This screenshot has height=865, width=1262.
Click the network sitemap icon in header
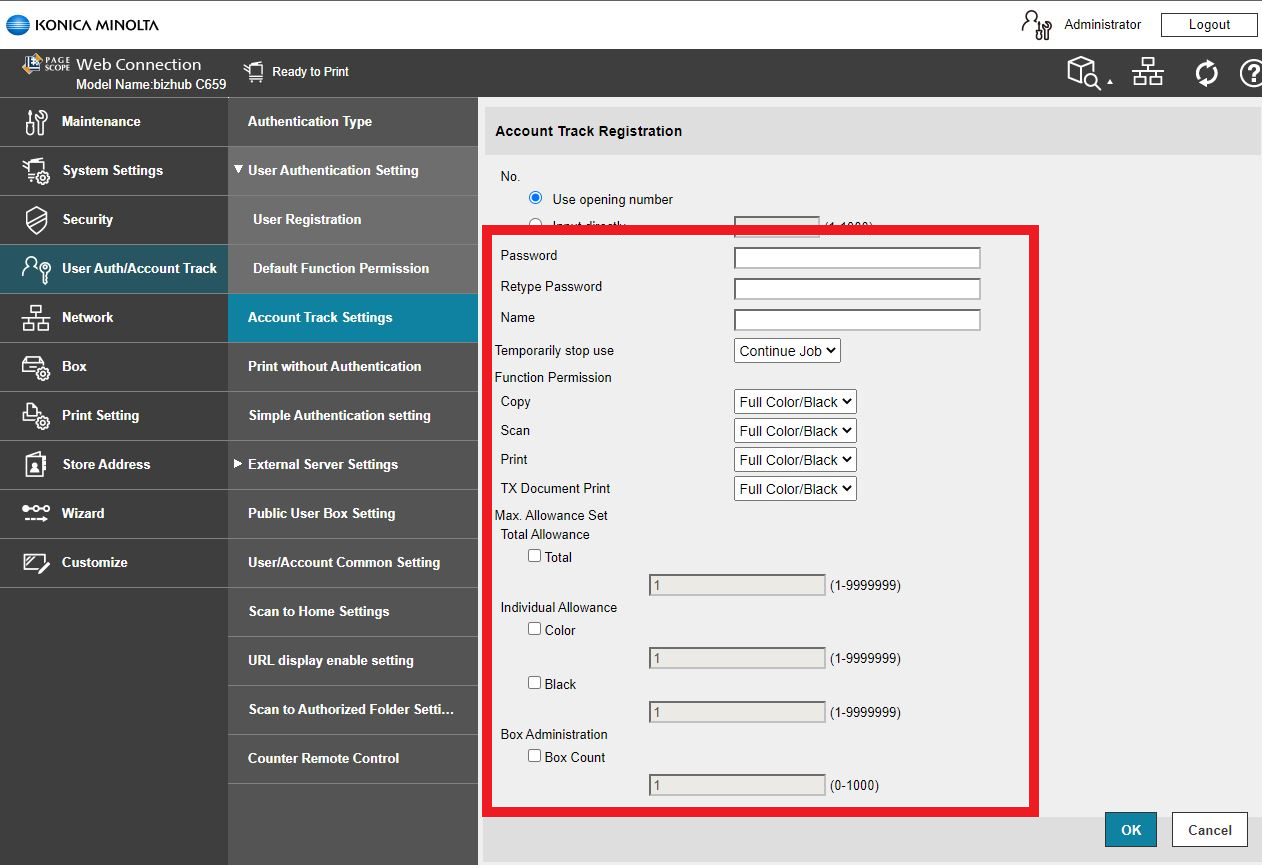click(1148, 73)
